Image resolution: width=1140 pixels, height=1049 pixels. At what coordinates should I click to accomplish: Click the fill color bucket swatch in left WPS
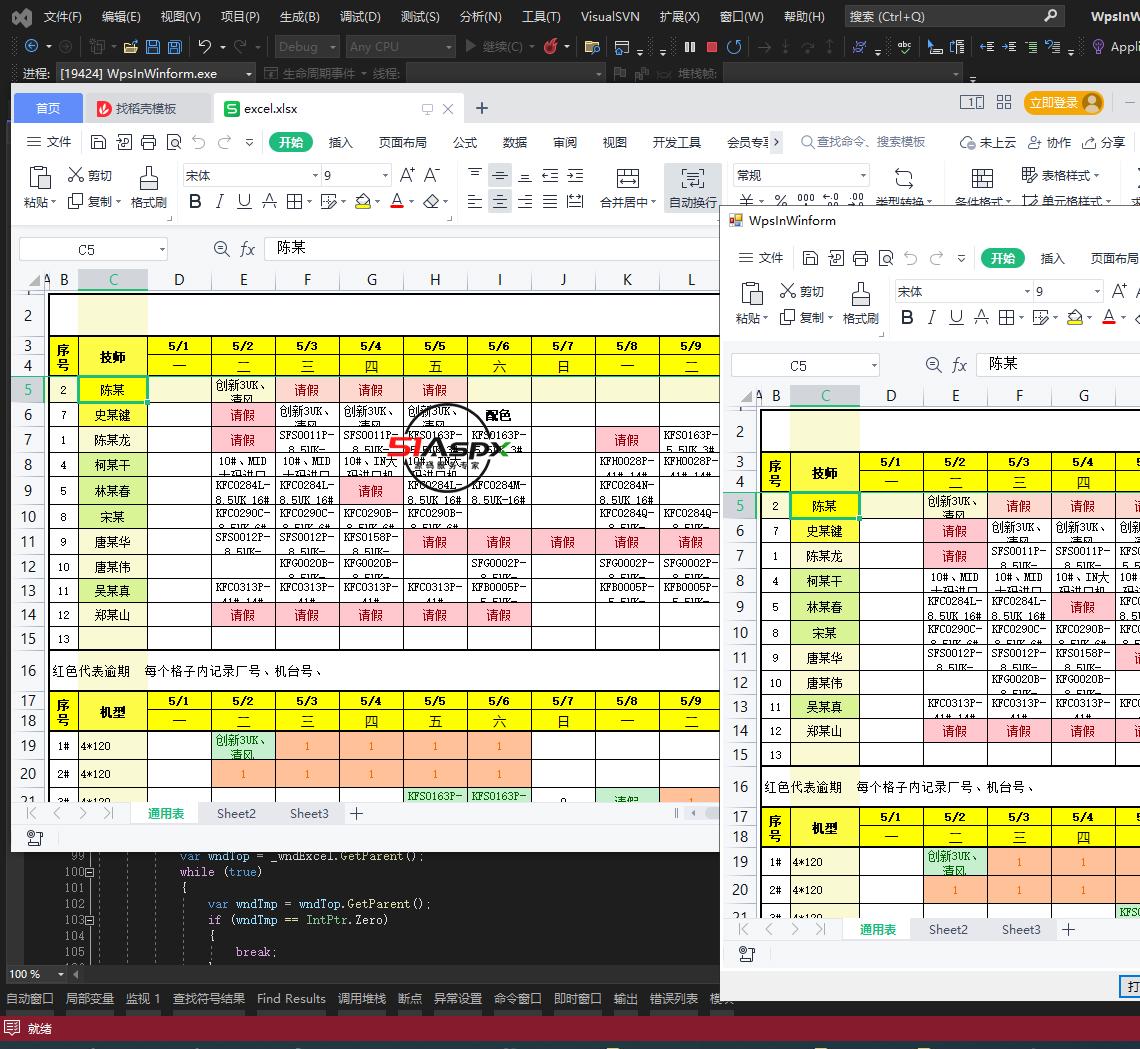[x=362, y=201]
